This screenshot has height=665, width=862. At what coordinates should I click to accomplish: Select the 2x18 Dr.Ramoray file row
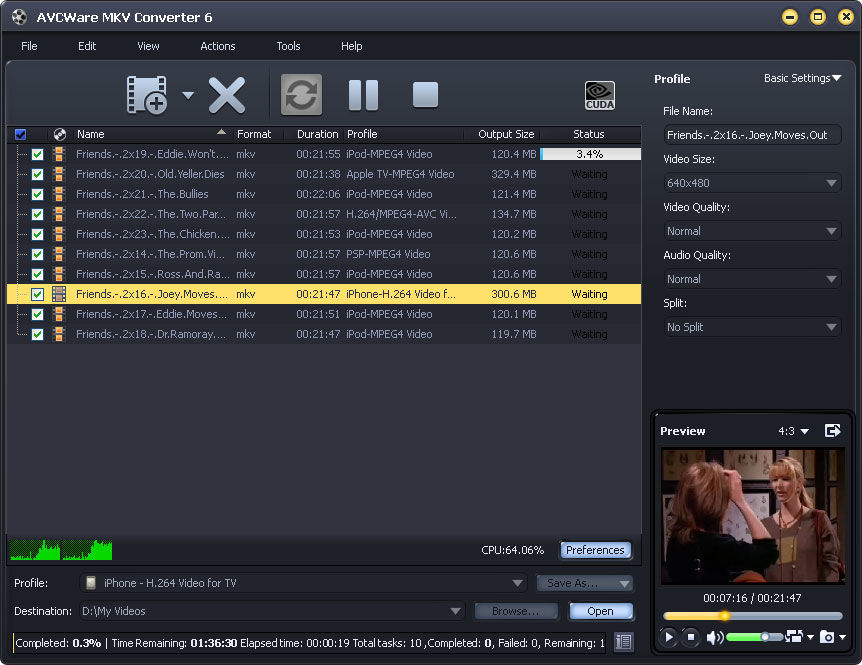click(324, 334)
